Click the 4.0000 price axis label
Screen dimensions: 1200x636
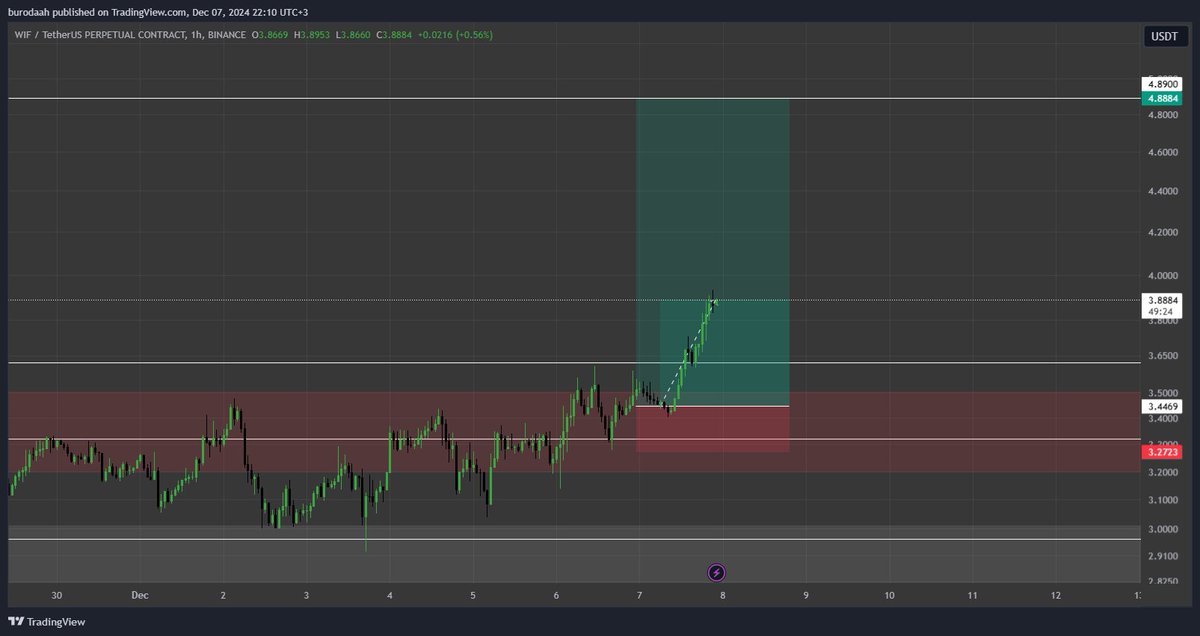pos(1162,276)
